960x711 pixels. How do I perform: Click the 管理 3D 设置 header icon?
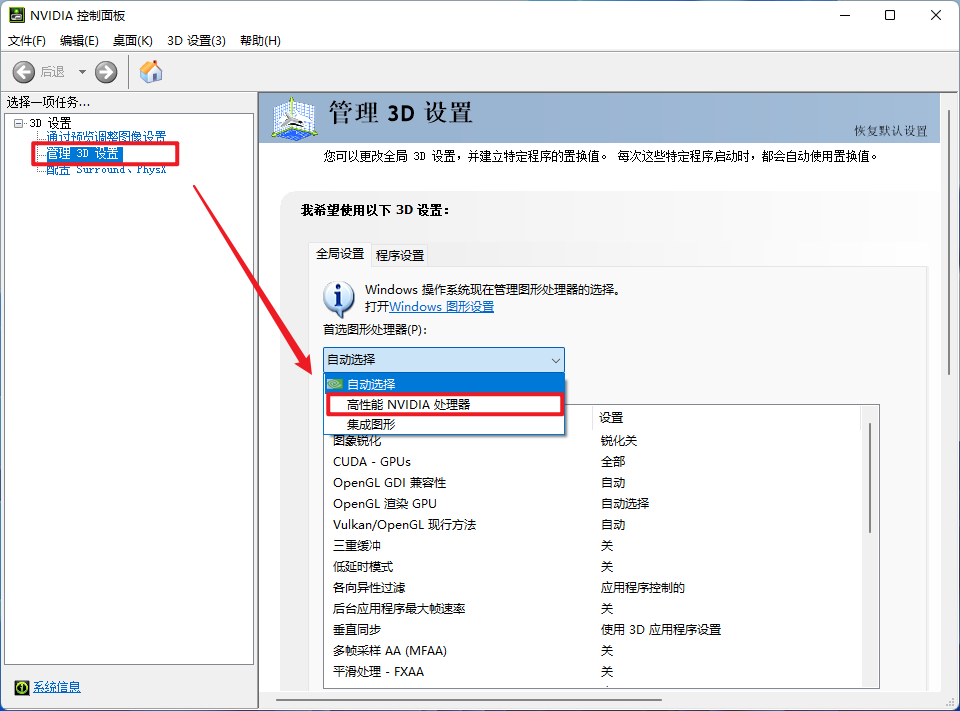coord(294,118)
